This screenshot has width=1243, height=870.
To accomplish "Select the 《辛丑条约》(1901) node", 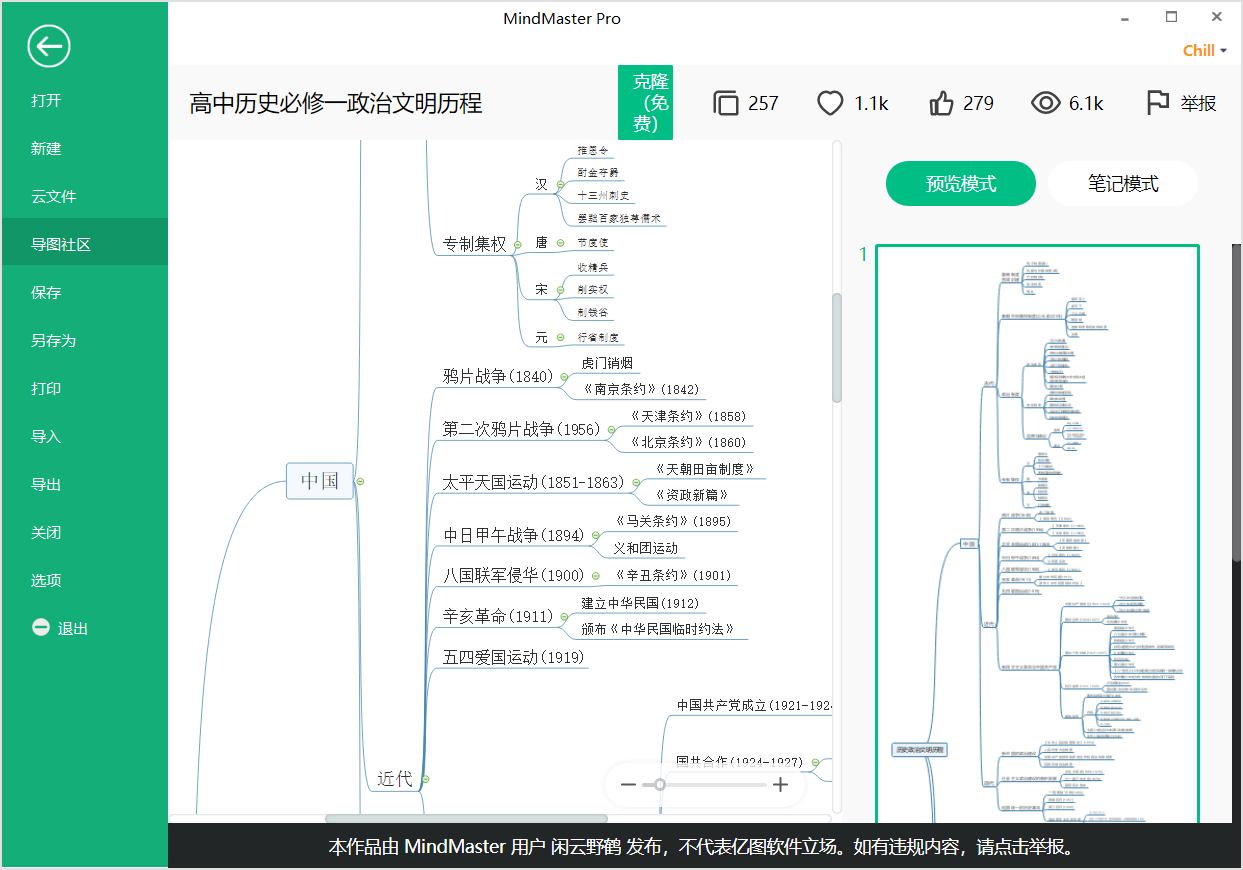I will 672,575.
